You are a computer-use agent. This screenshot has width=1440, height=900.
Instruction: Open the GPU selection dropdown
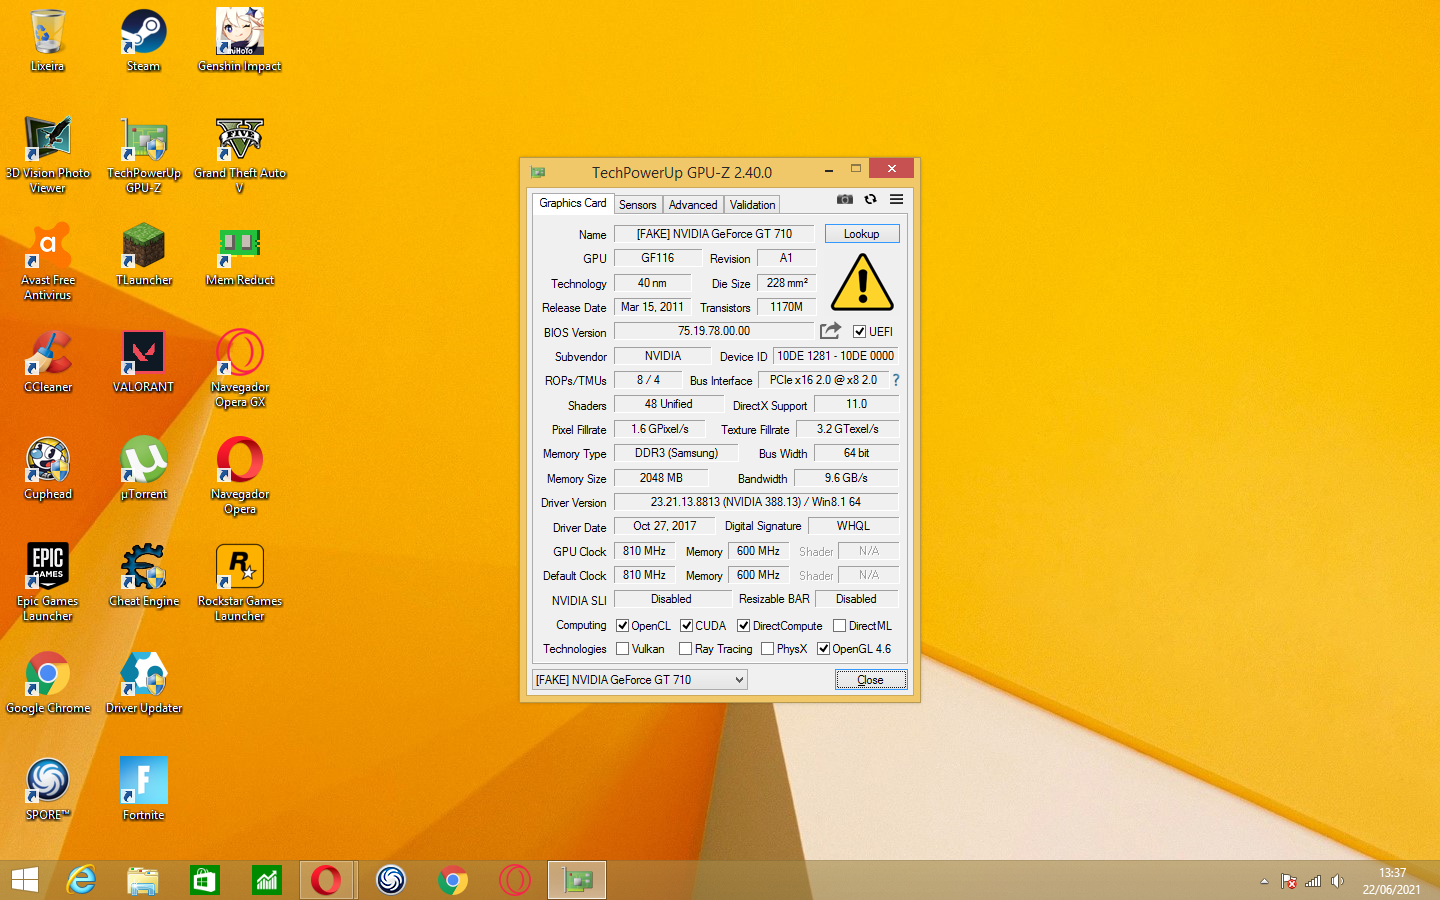tap(640, 680)
